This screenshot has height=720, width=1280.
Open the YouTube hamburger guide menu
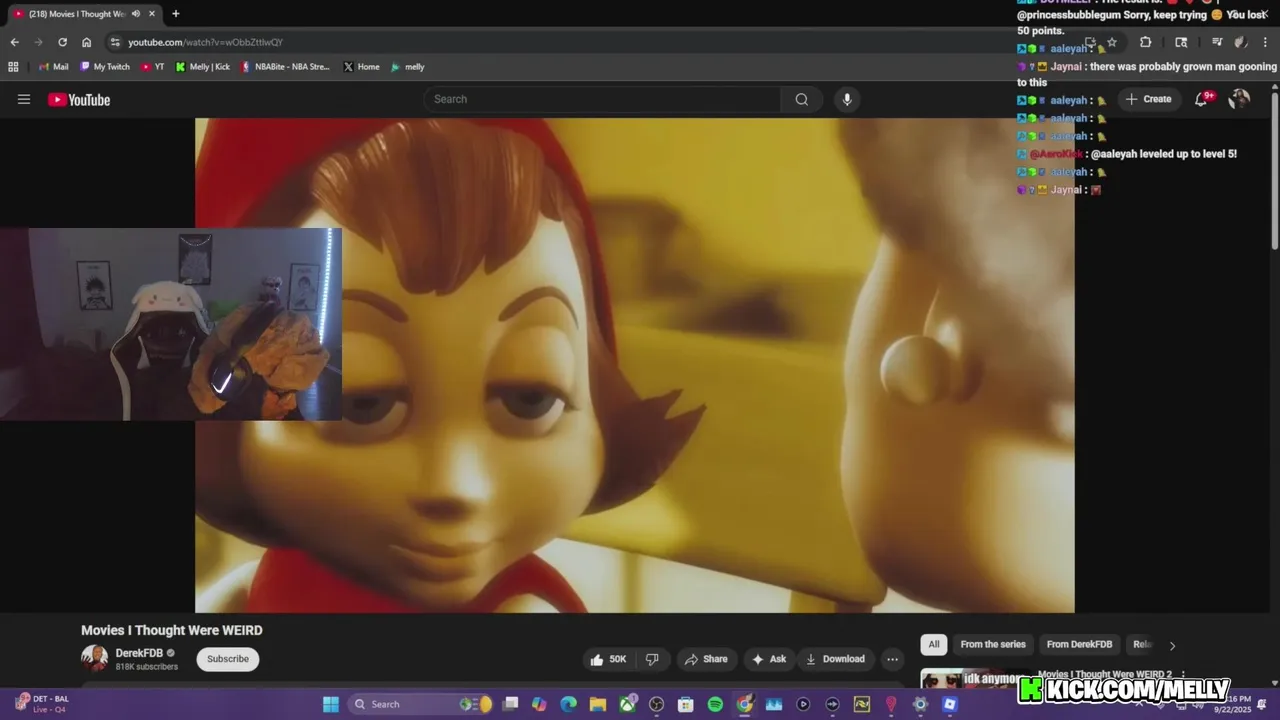24,99
